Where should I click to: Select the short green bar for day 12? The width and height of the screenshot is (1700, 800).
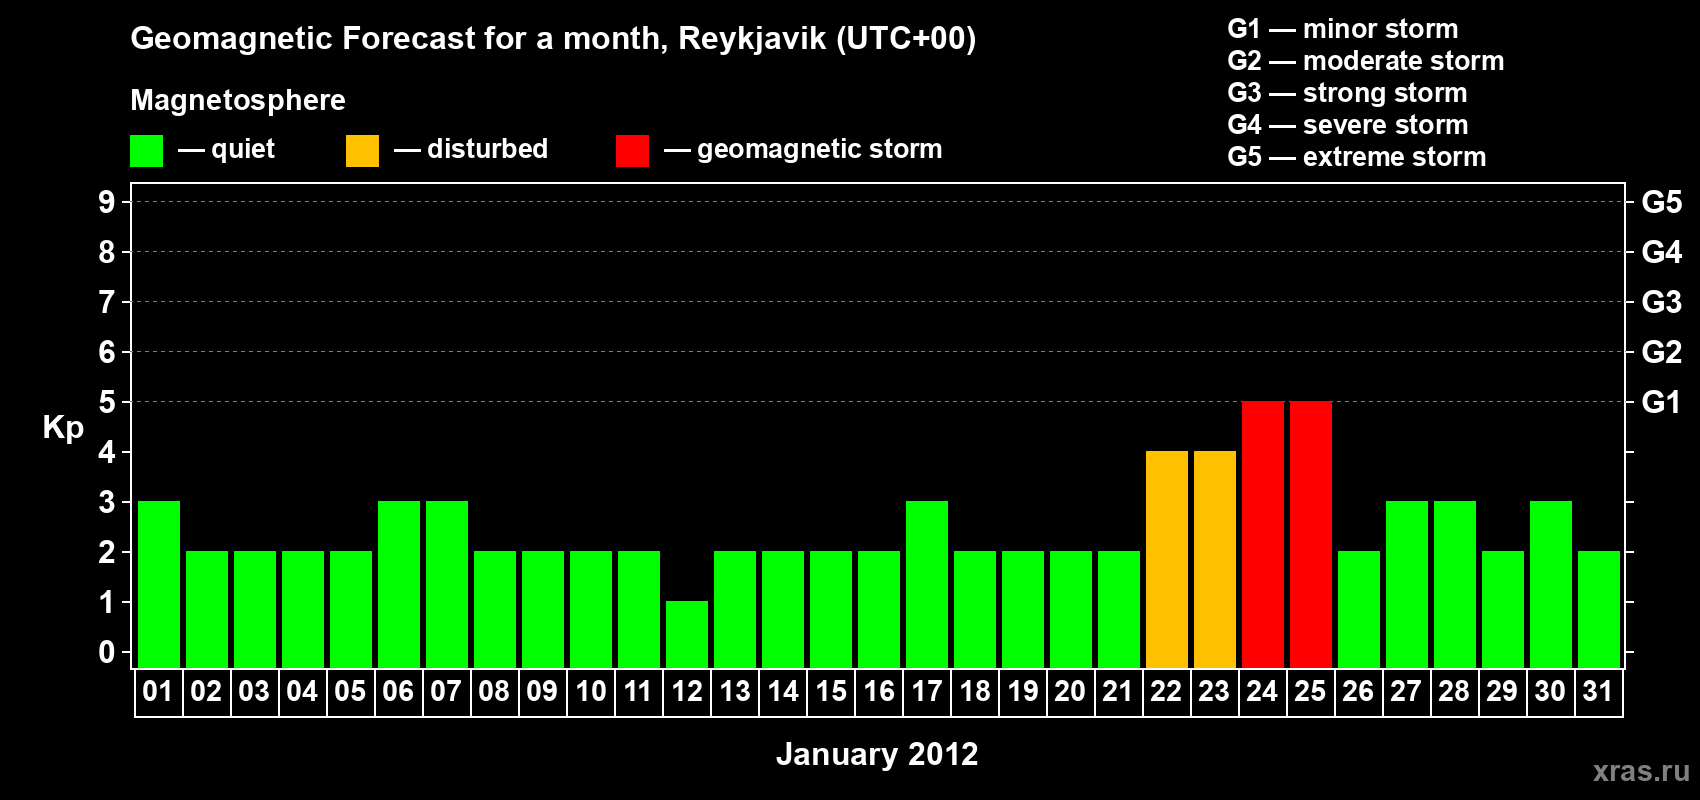687,634
